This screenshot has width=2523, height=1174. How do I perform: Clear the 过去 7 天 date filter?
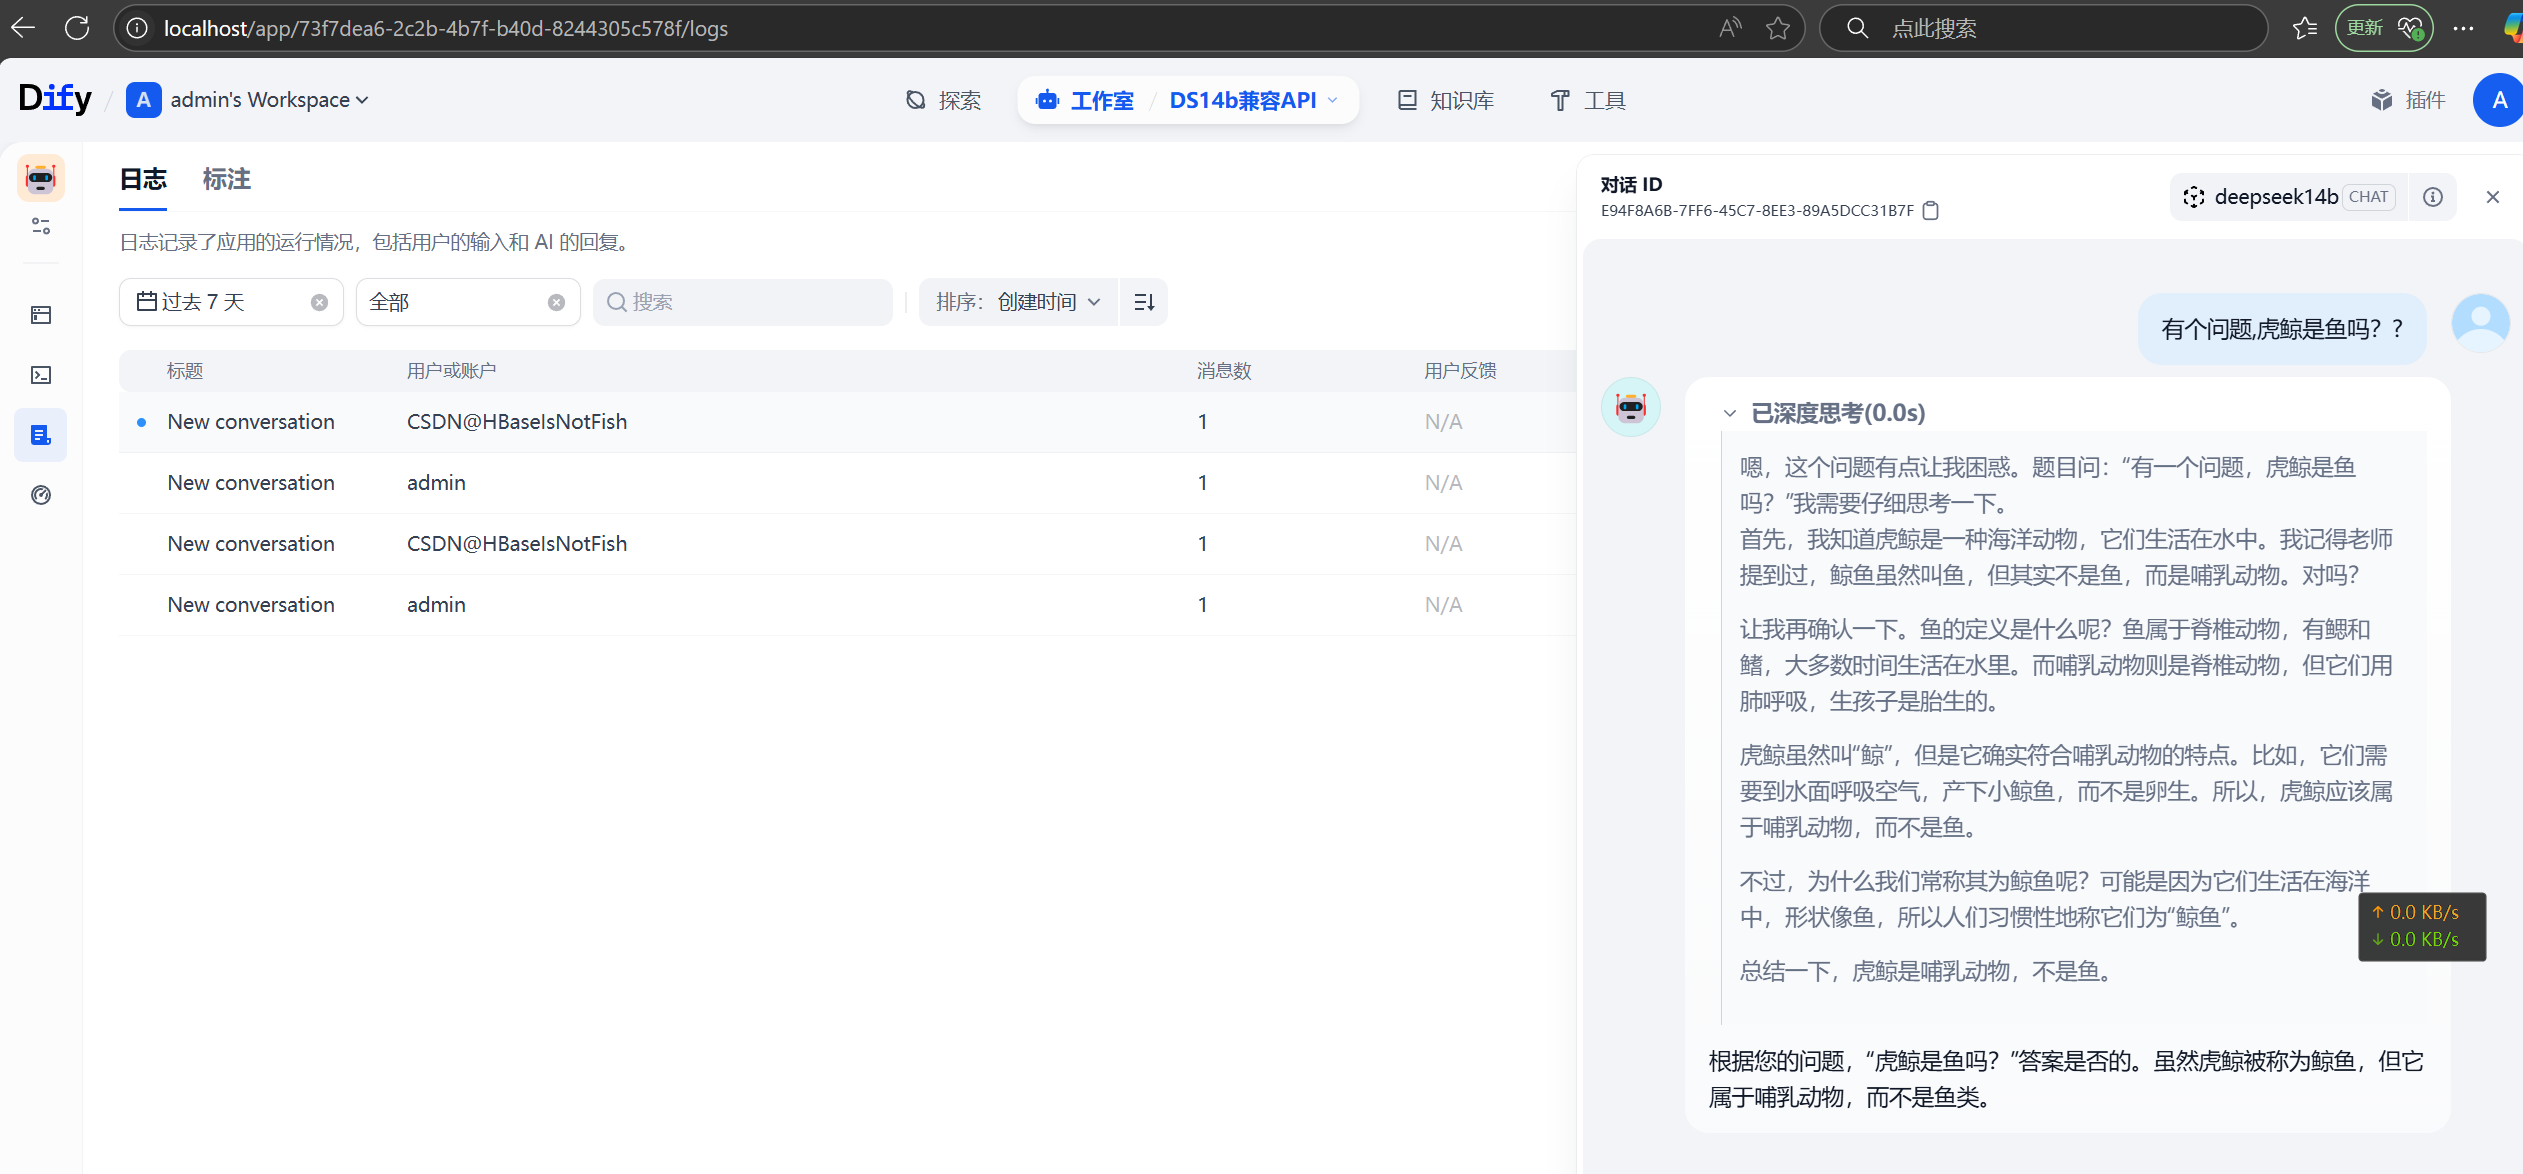[x=319, y=303]
